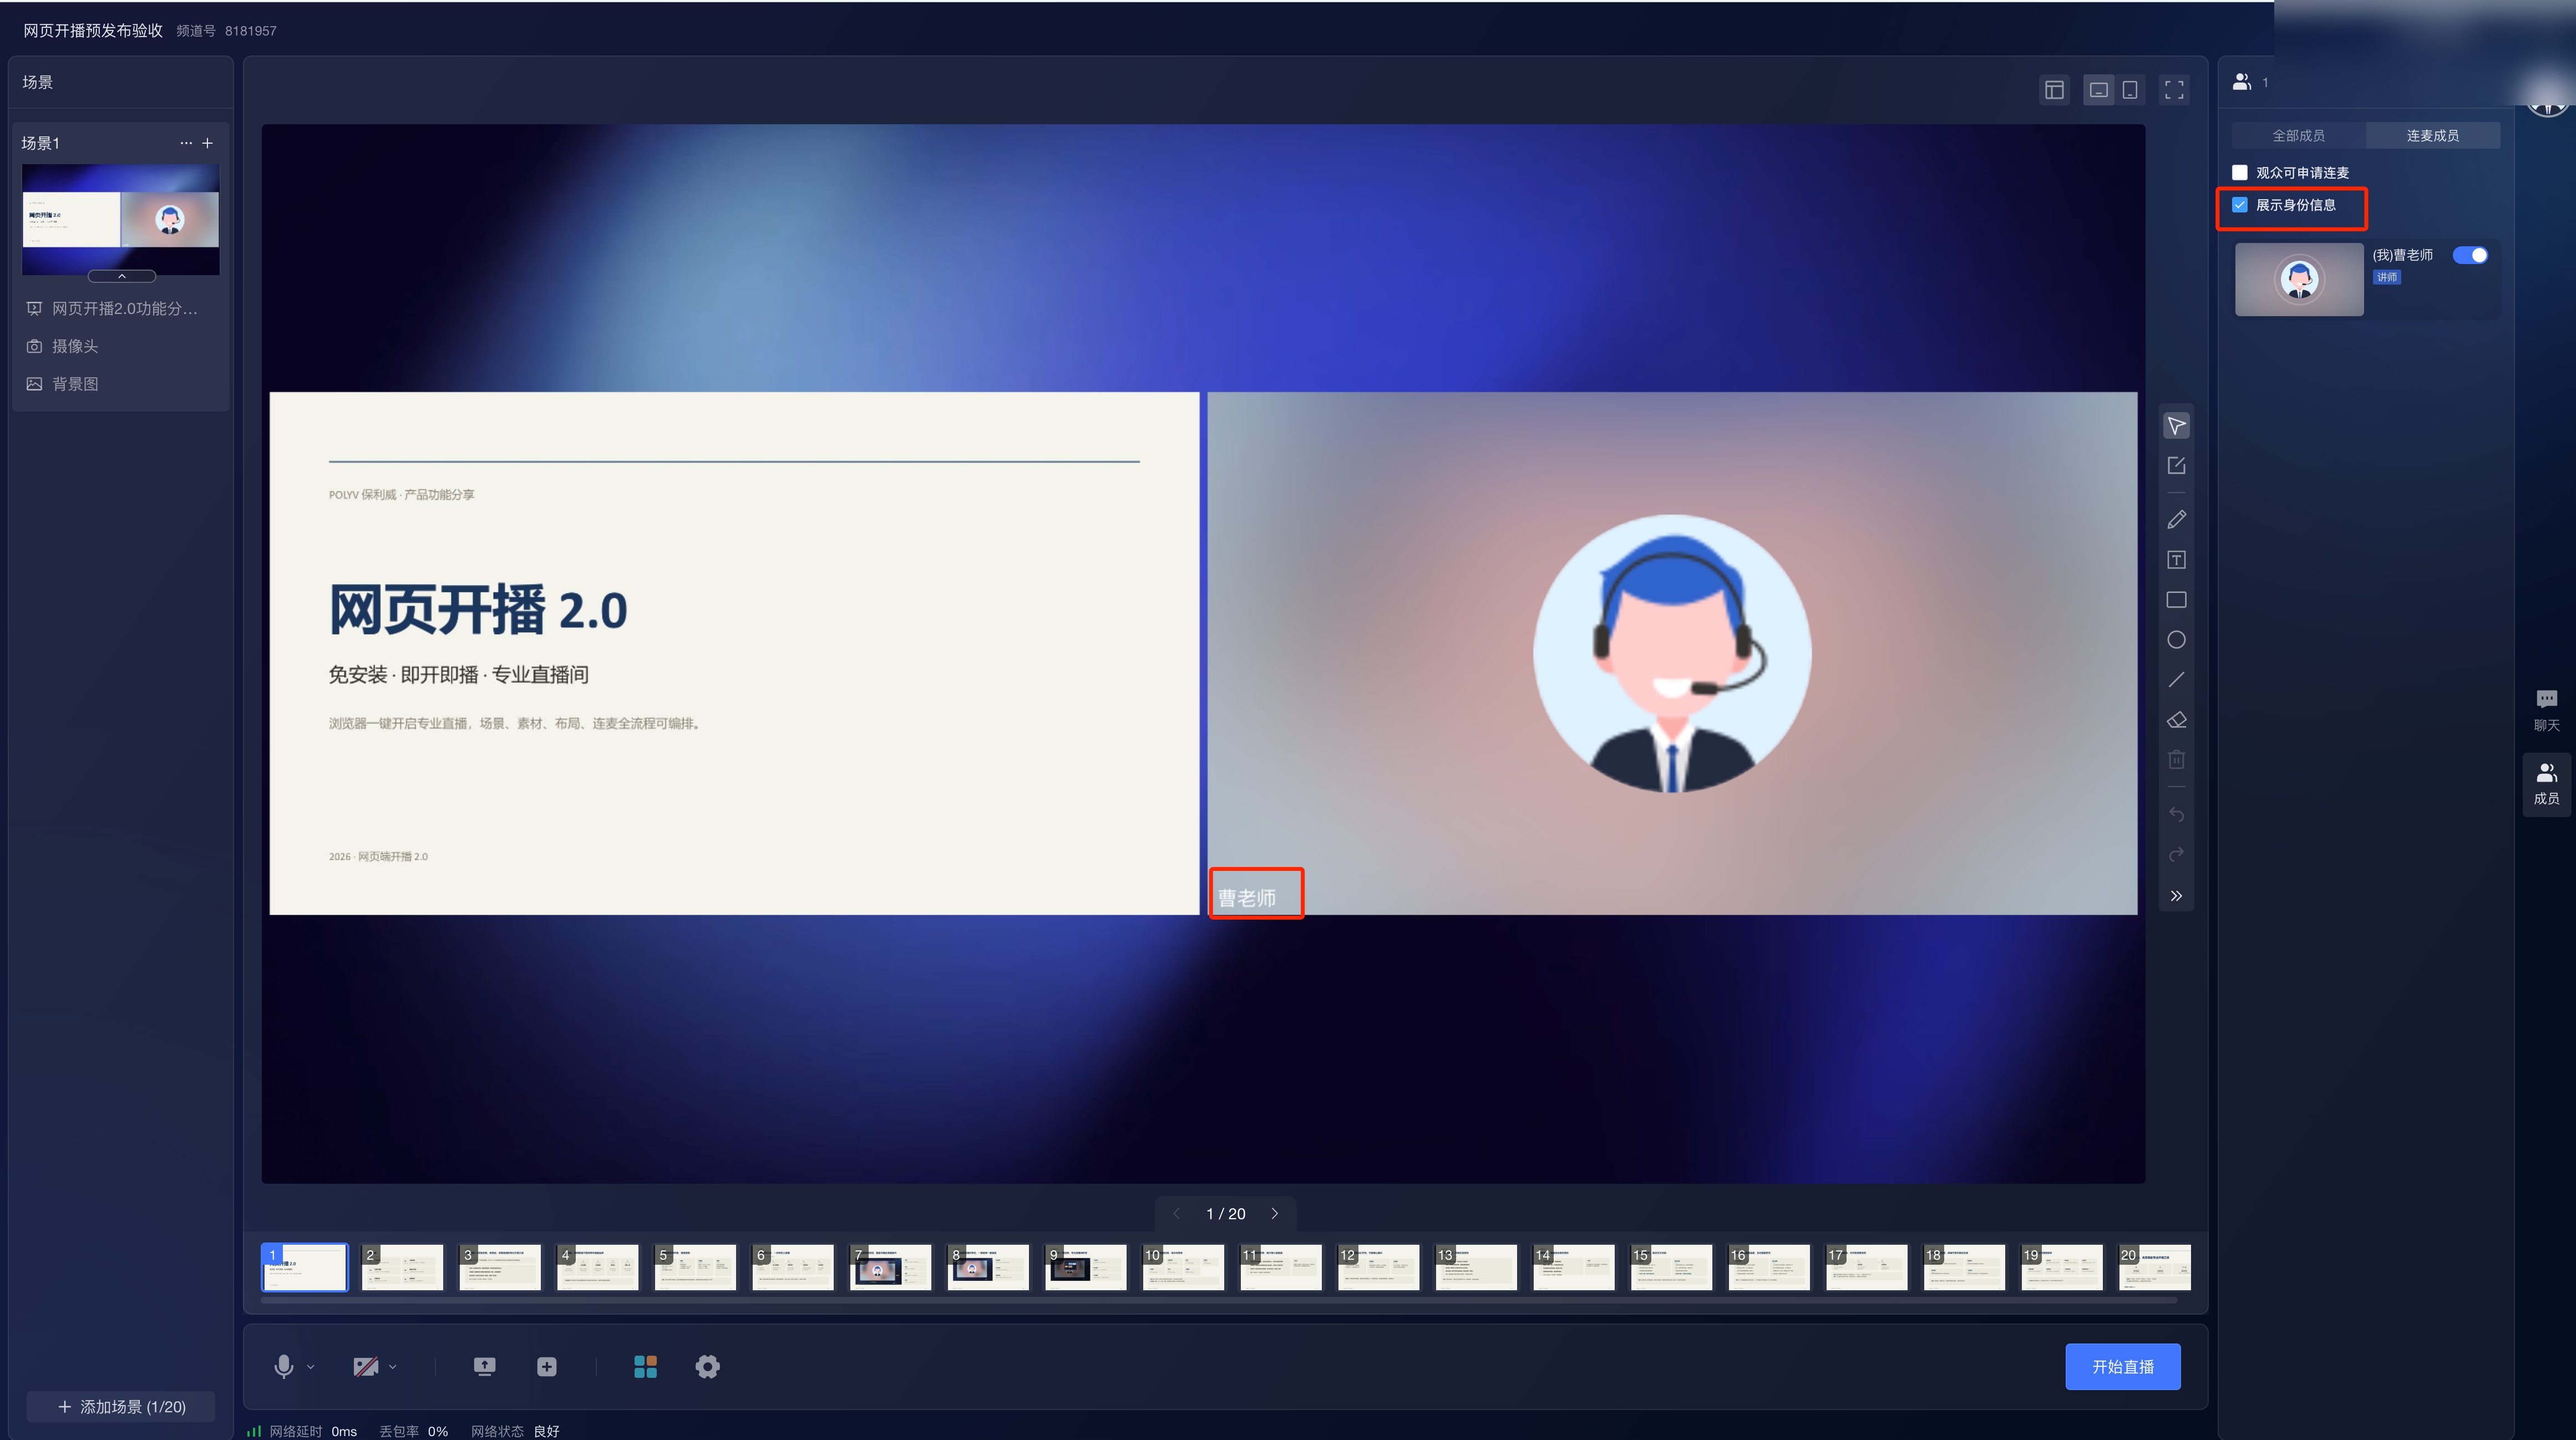Click 开始直播 to start broadcasting
The image size is (2576, 1440).
(x=2122, y=1366)
